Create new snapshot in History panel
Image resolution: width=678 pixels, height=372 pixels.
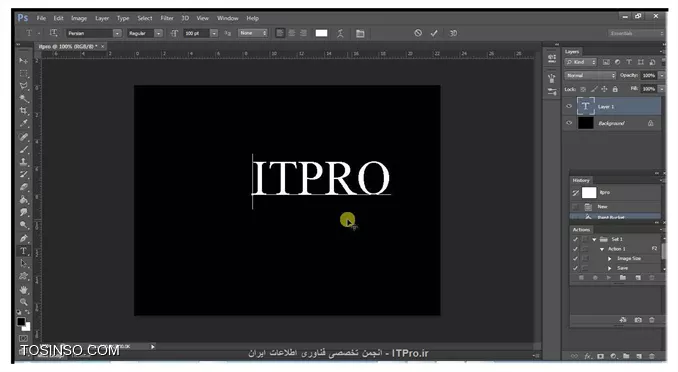point(638,320)
